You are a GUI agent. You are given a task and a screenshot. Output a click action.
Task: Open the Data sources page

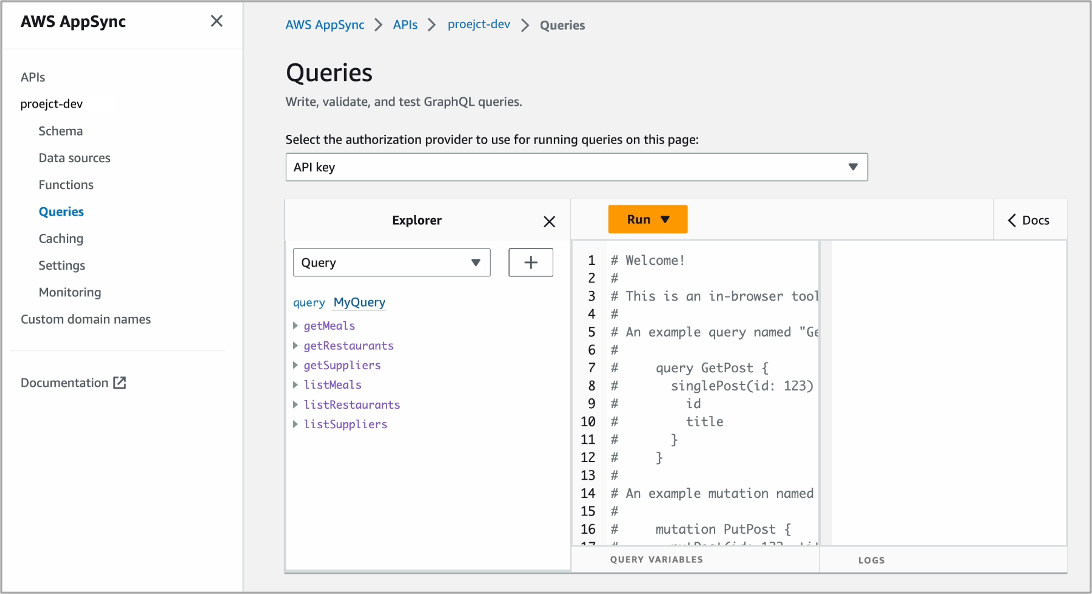point(75,158)
